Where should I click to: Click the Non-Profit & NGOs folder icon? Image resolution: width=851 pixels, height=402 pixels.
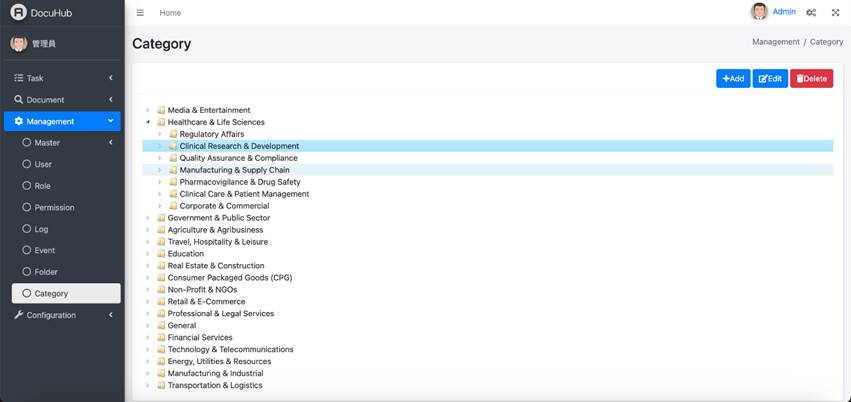161,290
